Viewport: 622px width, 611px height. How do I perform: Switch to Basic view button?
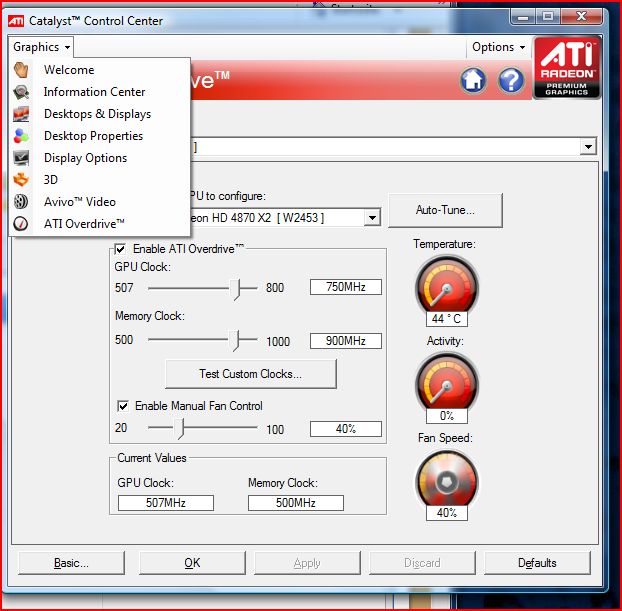click(x=71, y=563)
